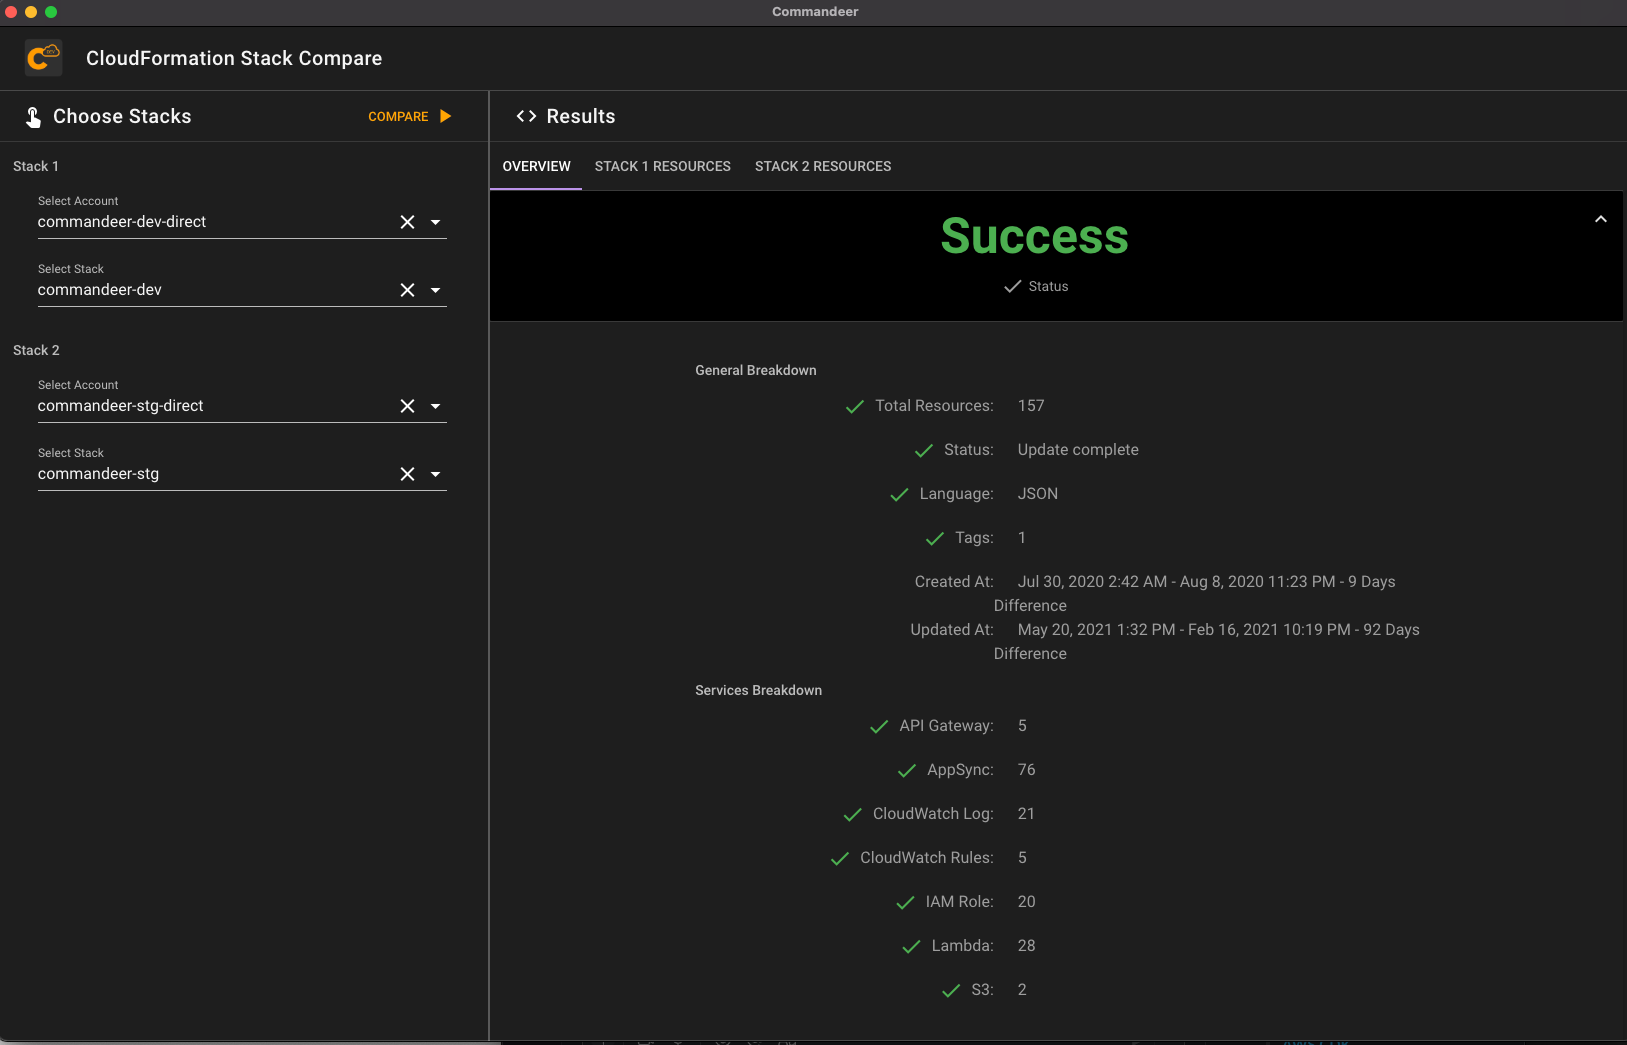Click the Choose Stacks hand pointer icon
This screenshot has width=1627, height=1045.
click(33, 117)
